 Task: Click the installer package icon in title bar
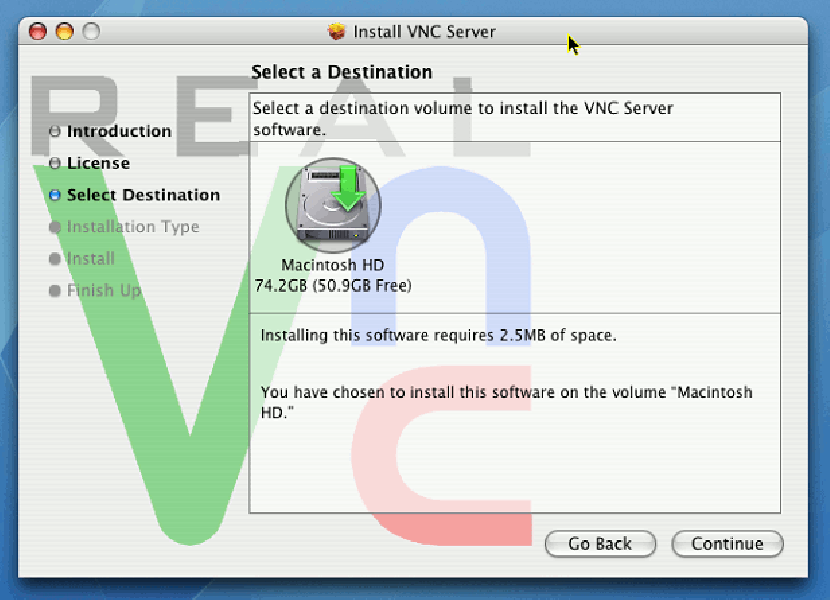pos(336,32)
